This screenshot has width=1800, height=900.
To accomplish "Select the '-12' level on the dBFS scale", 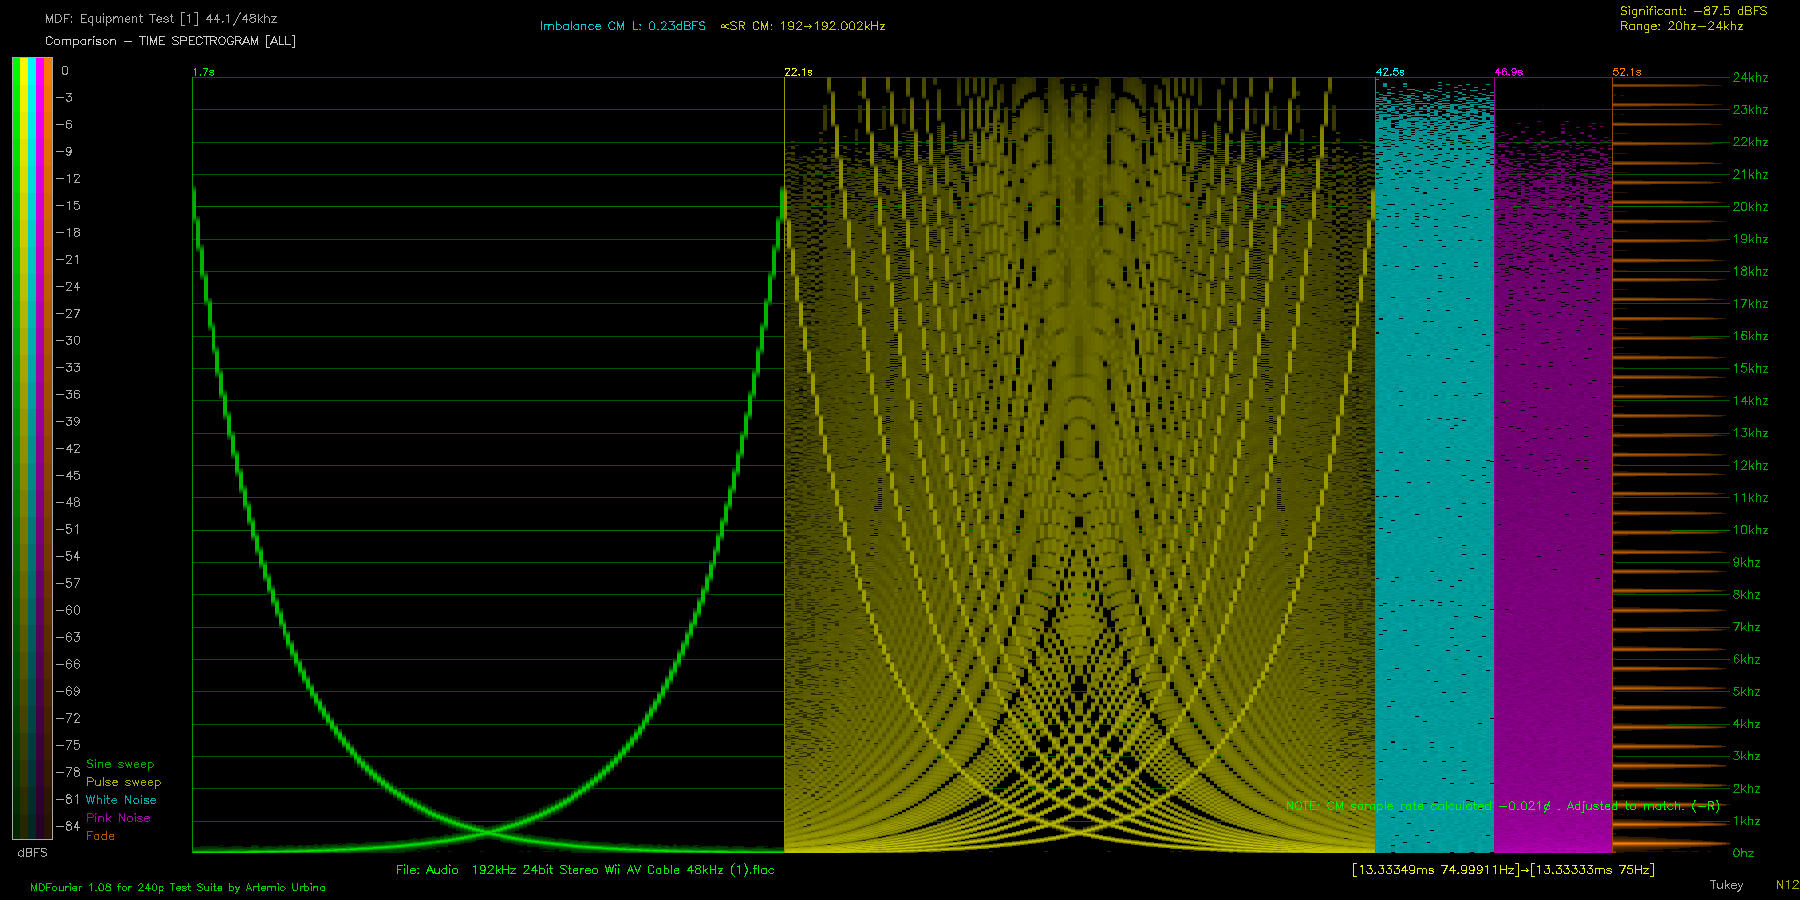I will [68, 179].
